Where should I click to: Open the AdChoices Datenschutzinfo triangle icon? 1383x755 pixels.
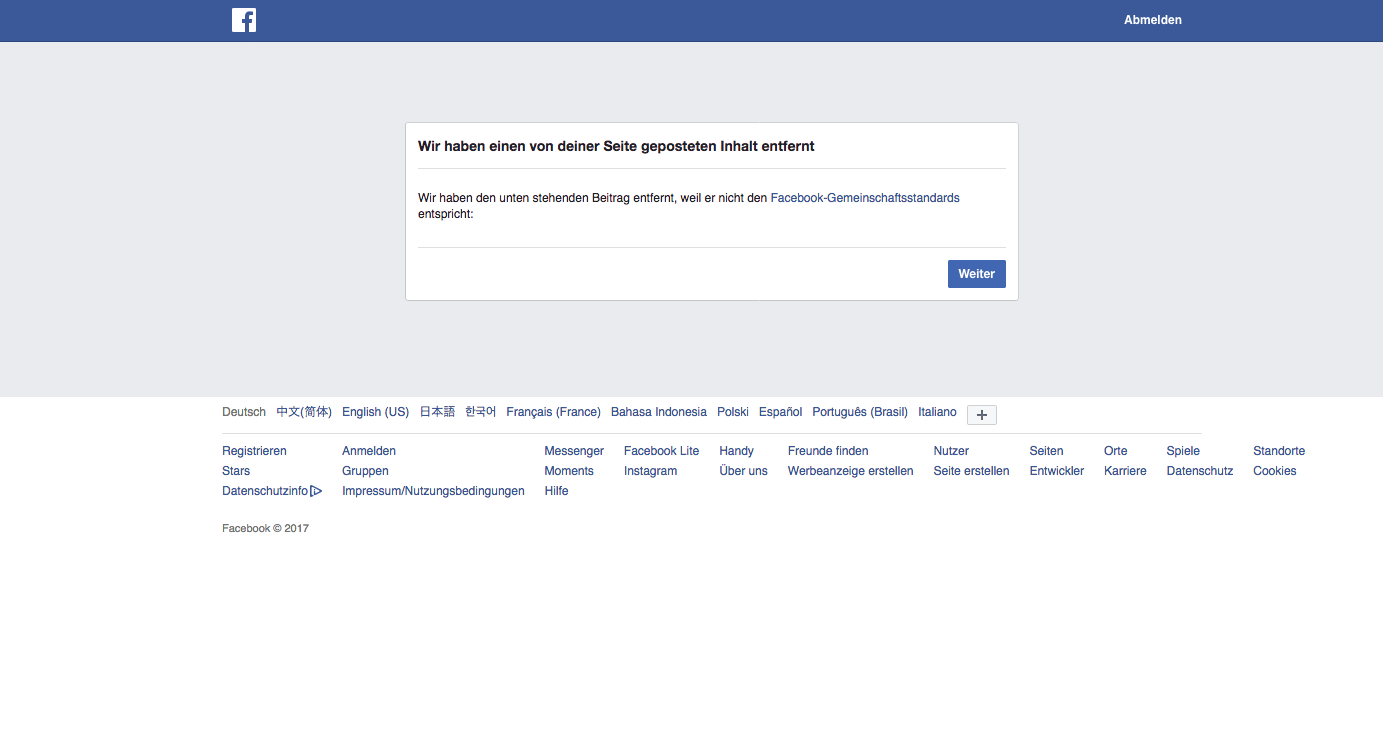[316, 491]
